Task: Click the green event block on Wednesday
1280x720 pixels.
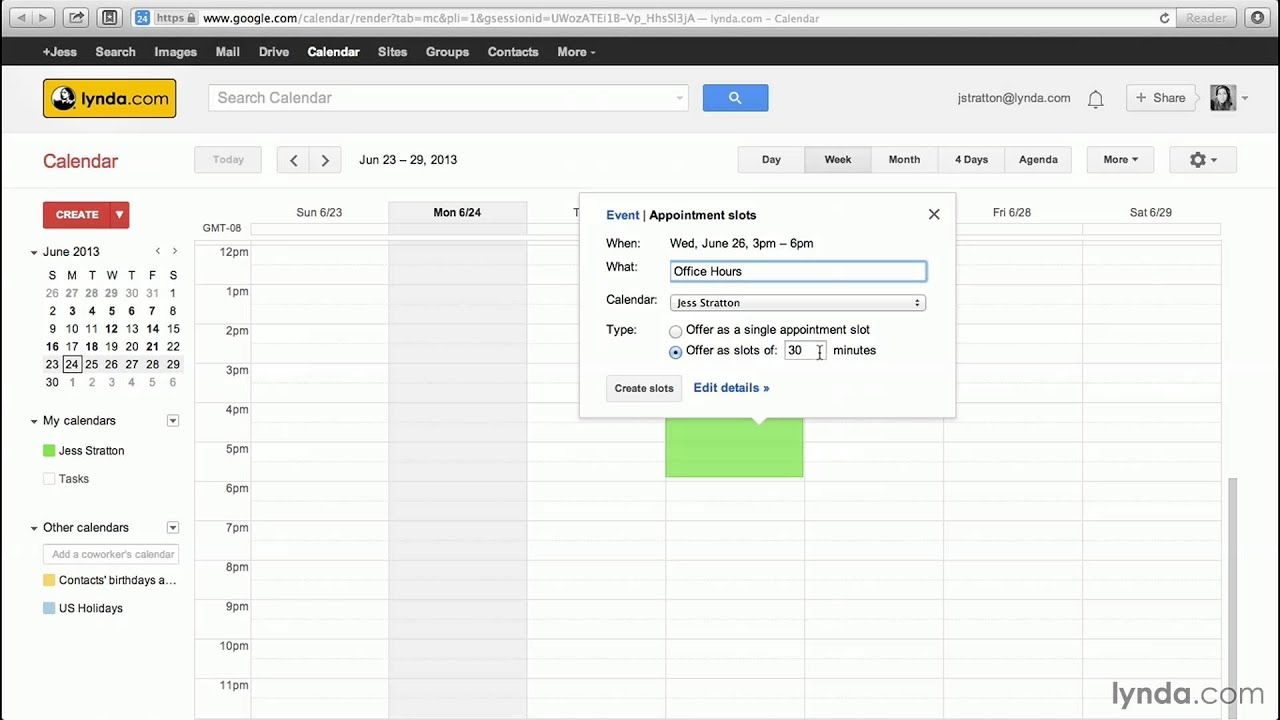Action: (x=734, y=447)
